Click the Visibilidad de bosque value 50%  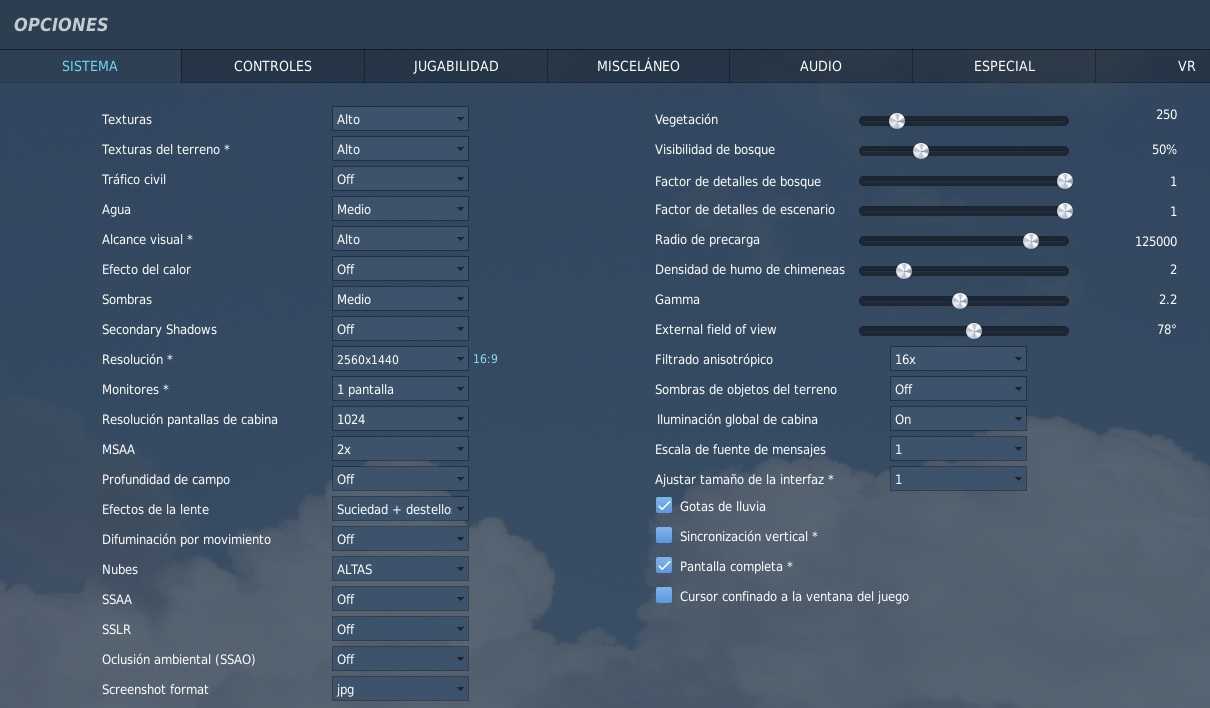click(1164, 149)
